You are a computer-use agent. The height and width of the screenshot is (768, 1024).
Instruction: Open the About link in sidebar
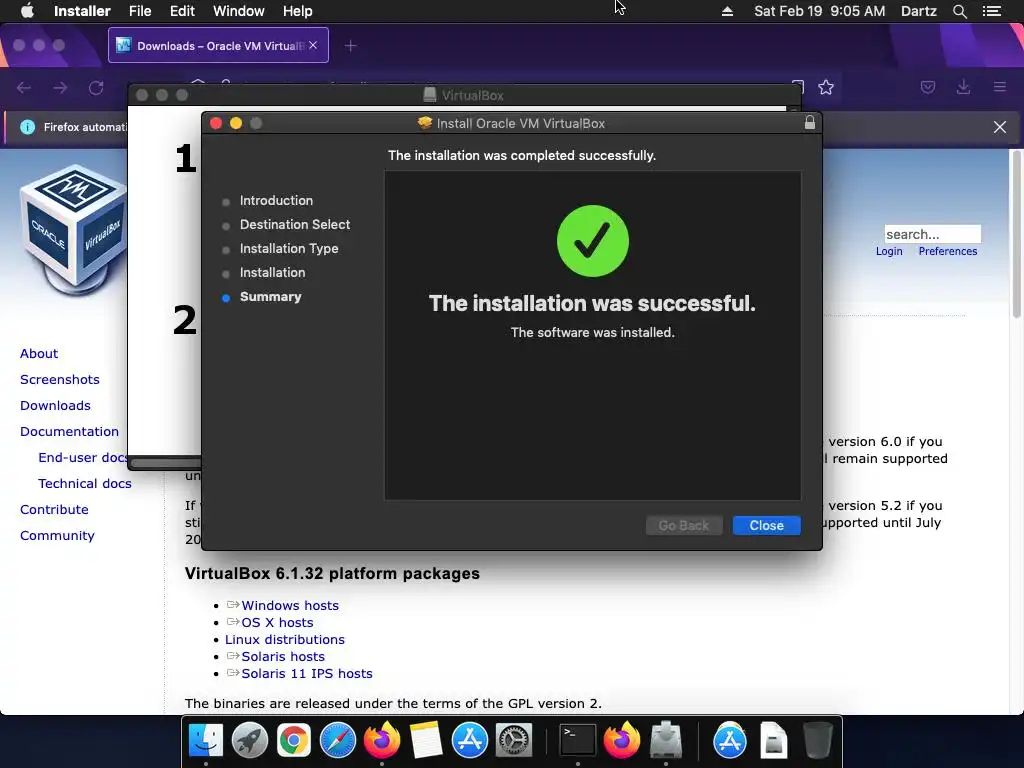(x=39, y=353)
